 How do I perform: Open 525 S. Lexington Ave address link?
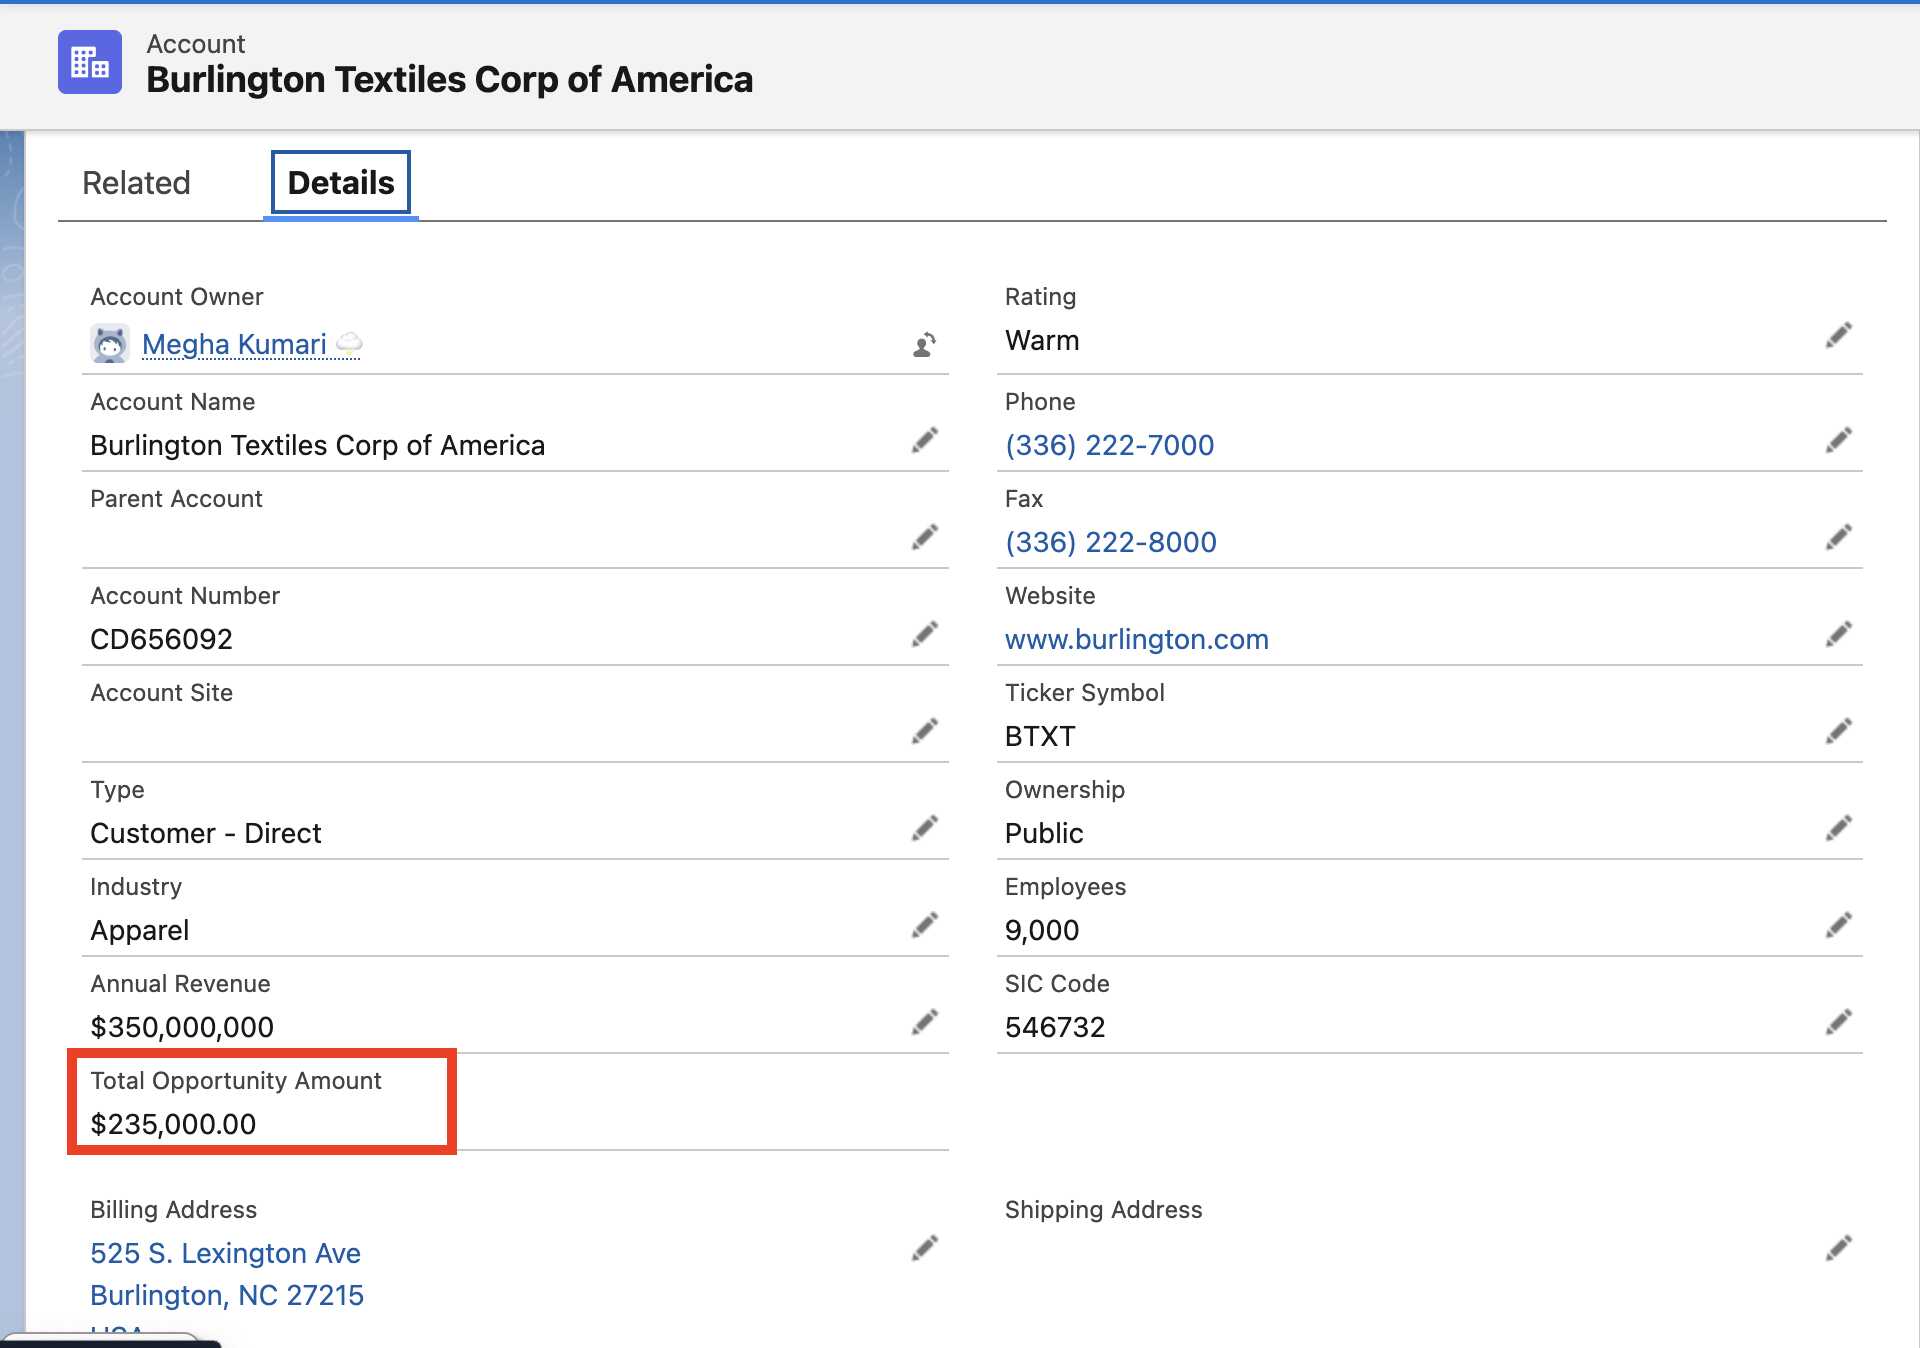click(x=225, y=1253)
